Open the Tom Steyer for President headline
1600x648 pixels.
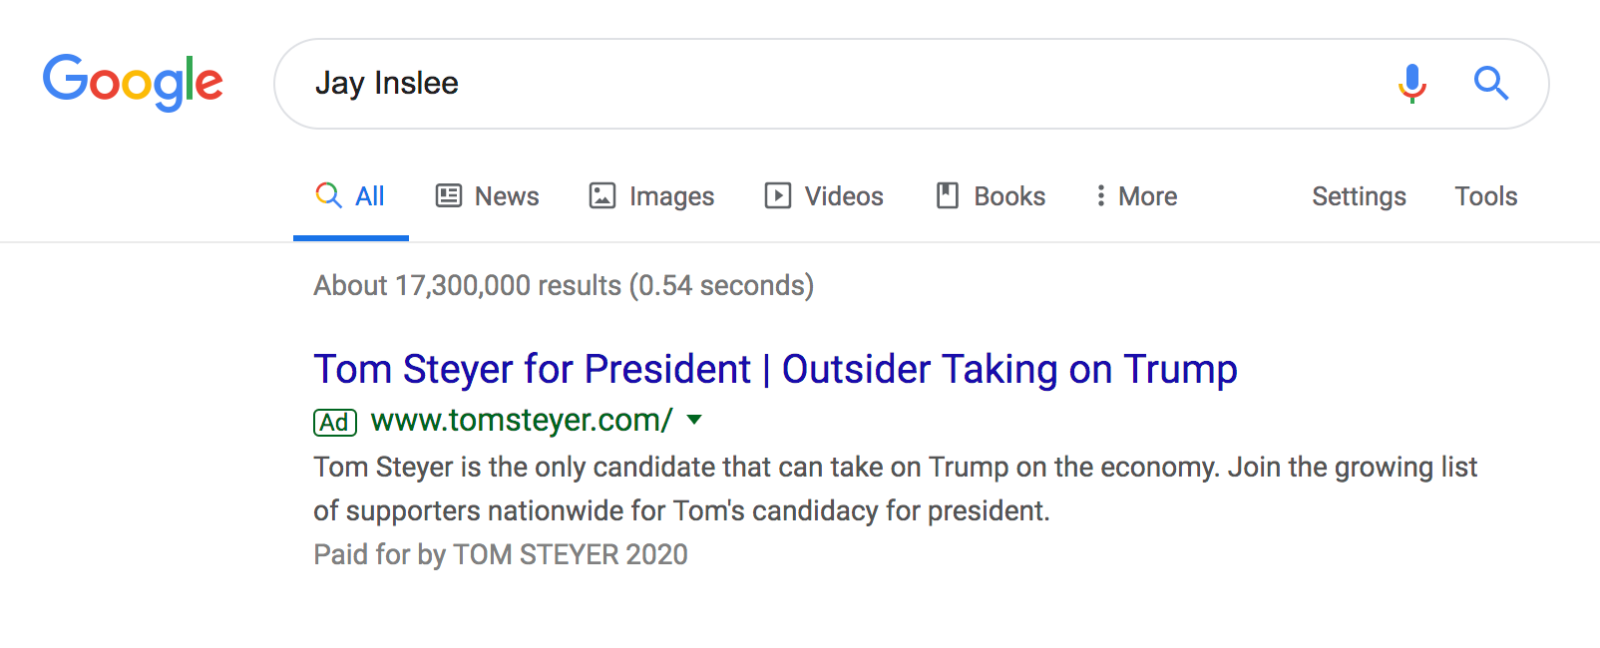point(775,369)
